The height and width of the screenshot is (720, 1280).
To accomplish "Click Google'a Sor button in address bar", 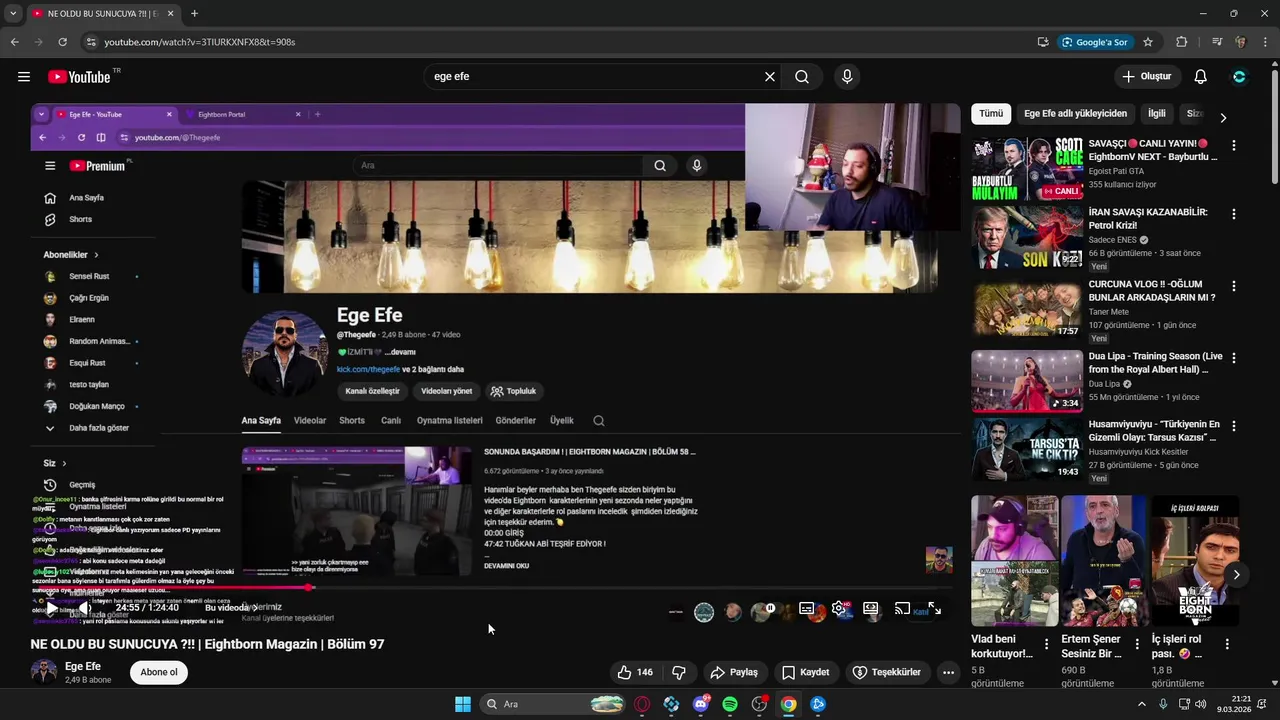I will coord(1096,42).
